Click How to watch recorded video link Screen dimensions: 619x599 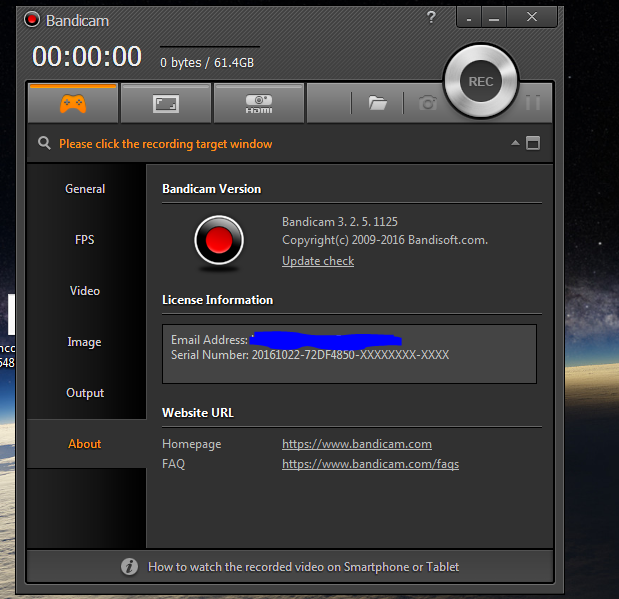(x=303, y=567)
